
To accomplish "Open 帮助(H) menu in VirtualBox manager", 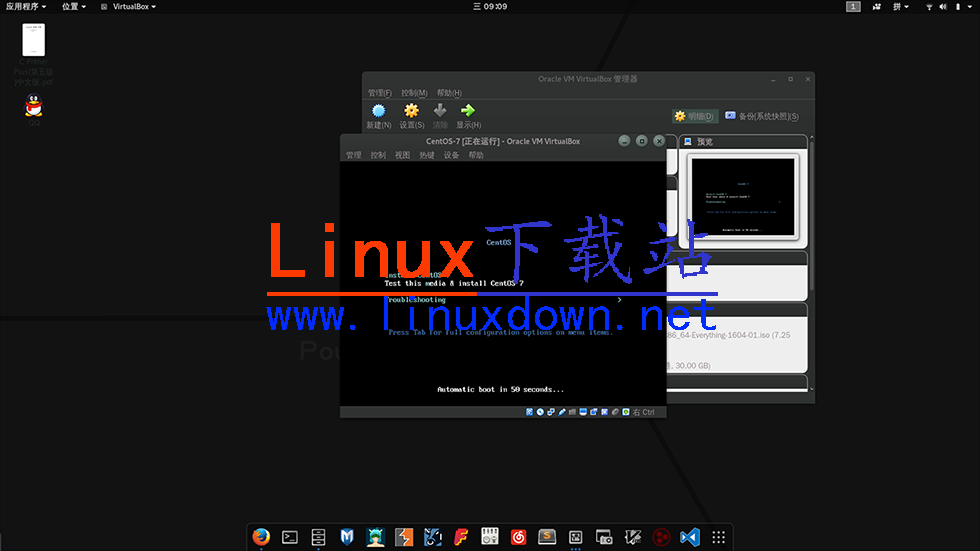I will click(449, 93).
